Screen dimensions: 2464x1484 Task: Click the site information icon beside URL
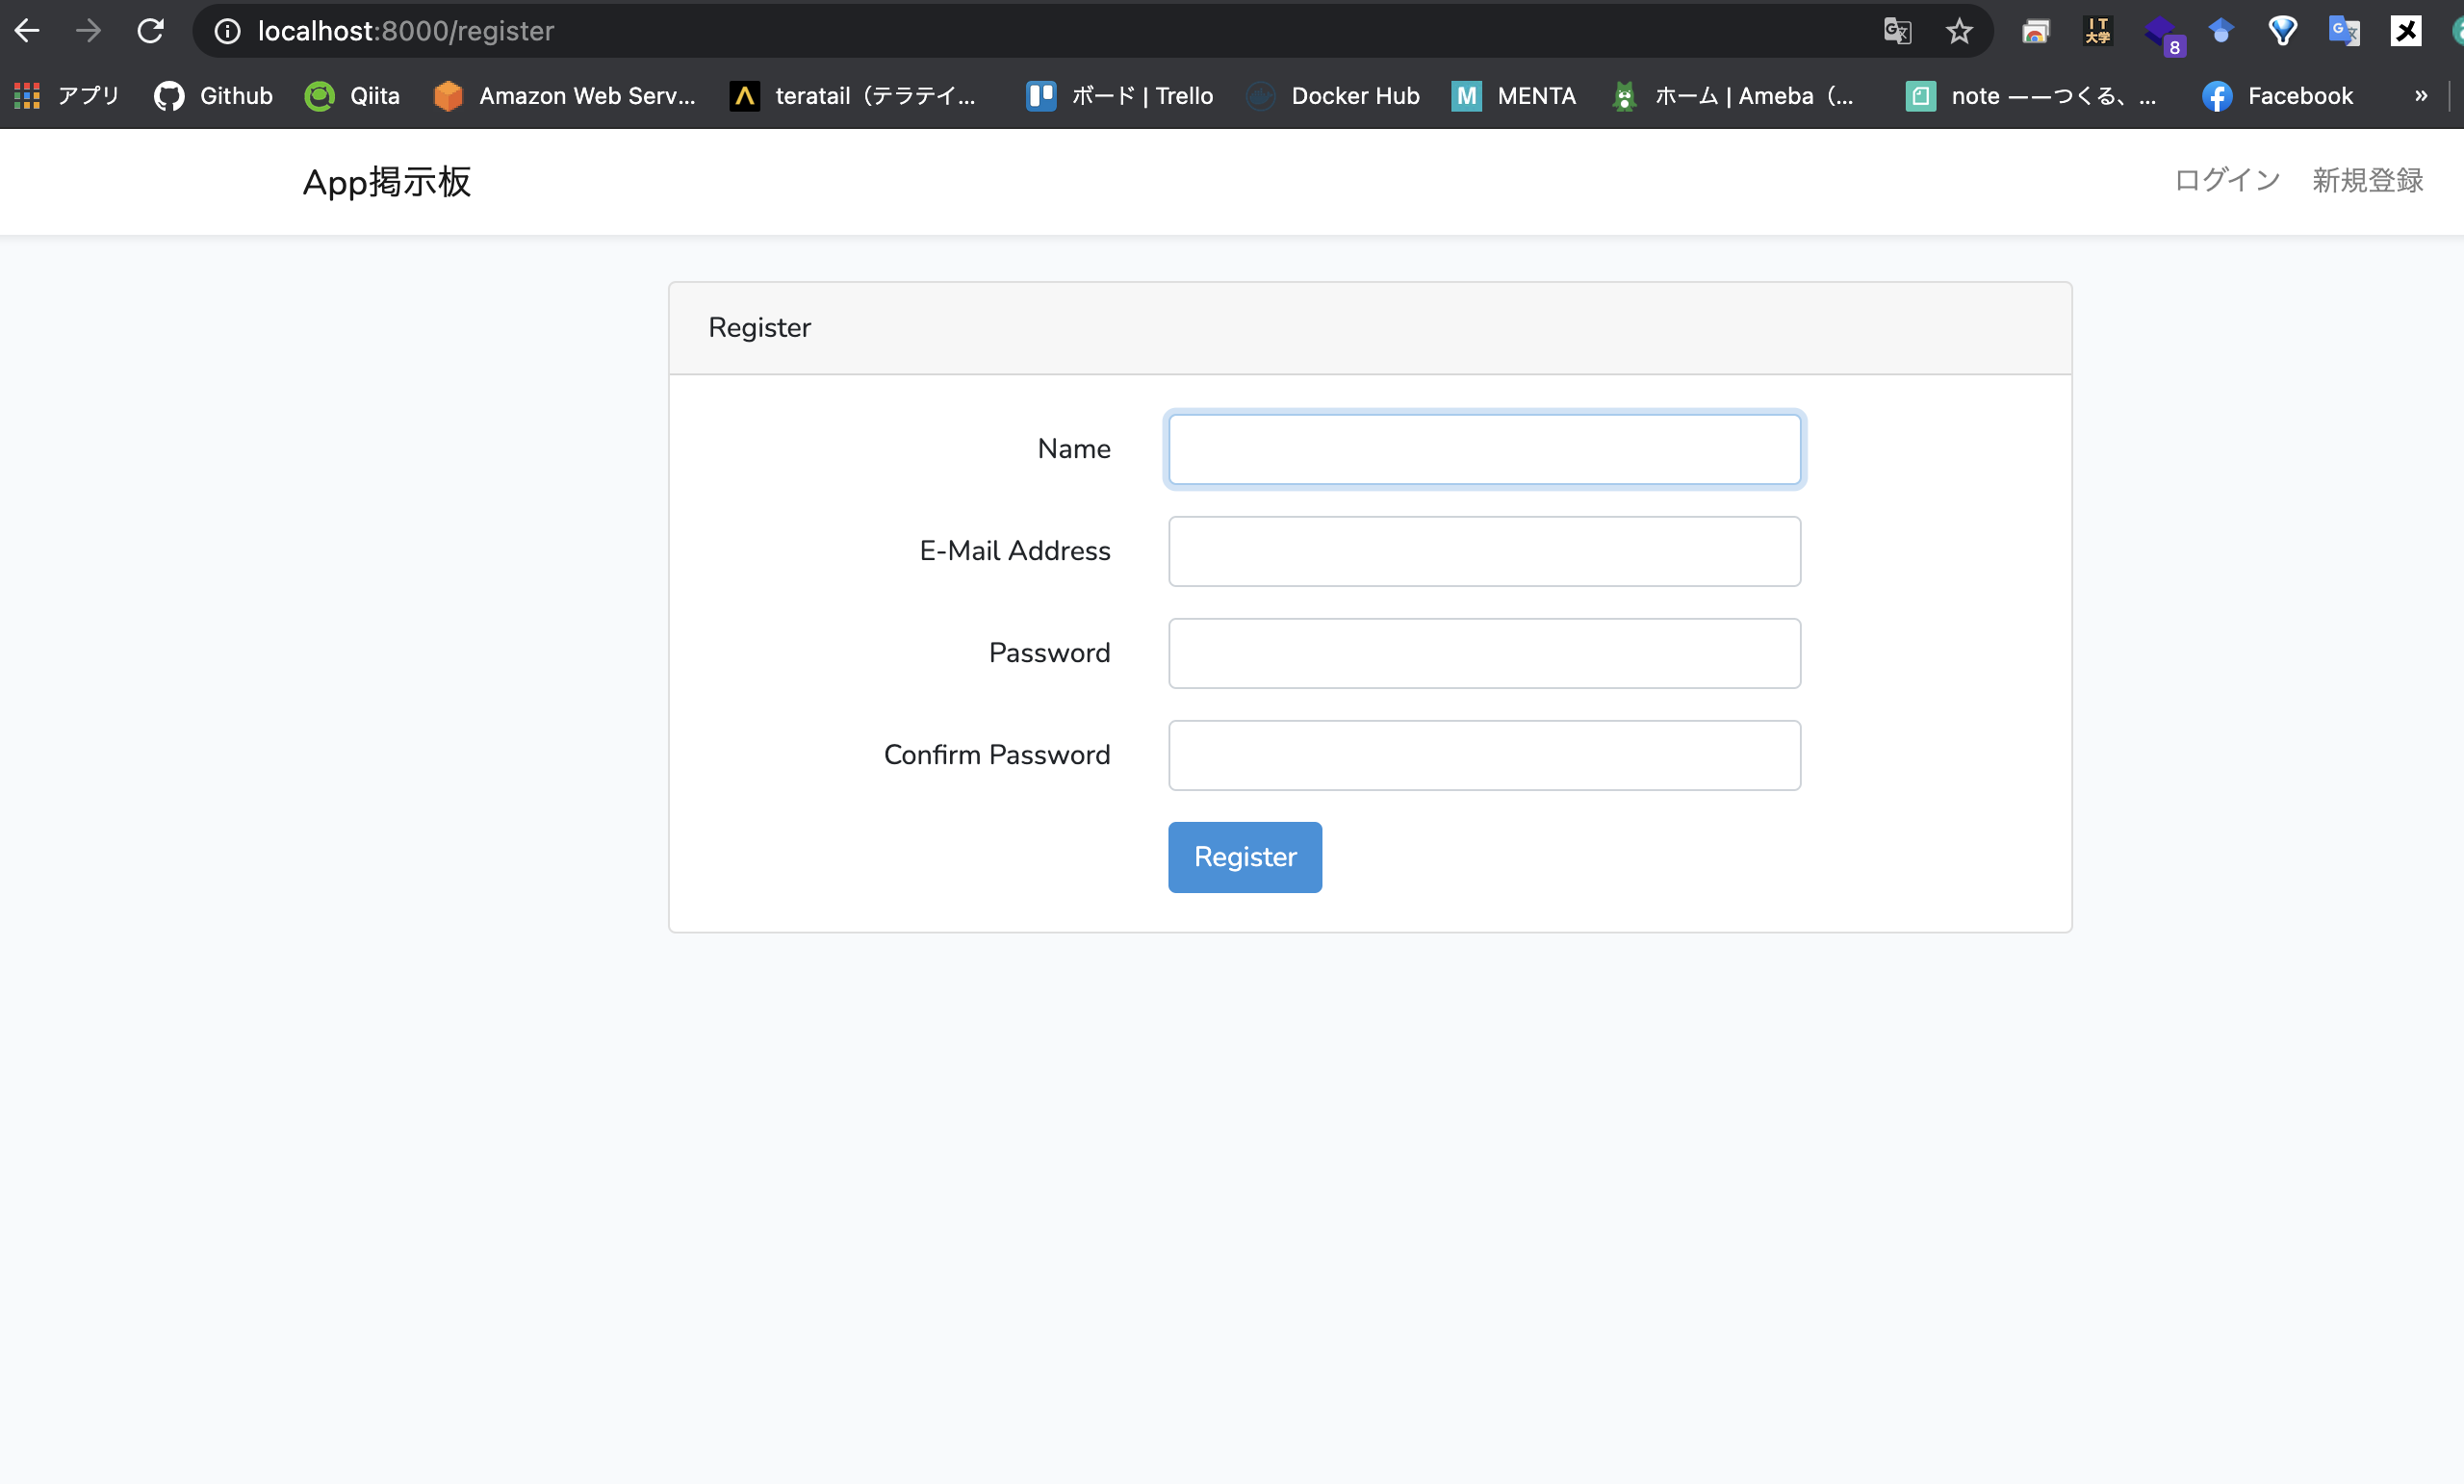(x=228, y=31)
